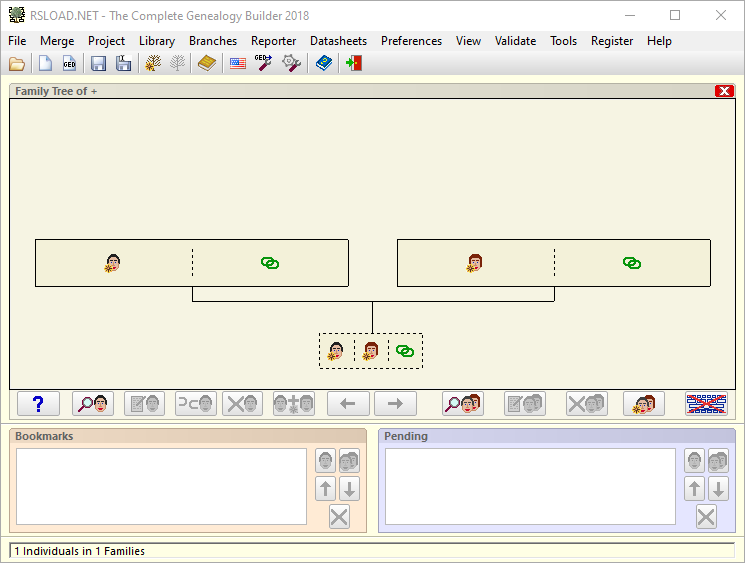Viewport: 745px width, 563px height.
Task: Move pending item up with the arrow
Action: (694, 489)
